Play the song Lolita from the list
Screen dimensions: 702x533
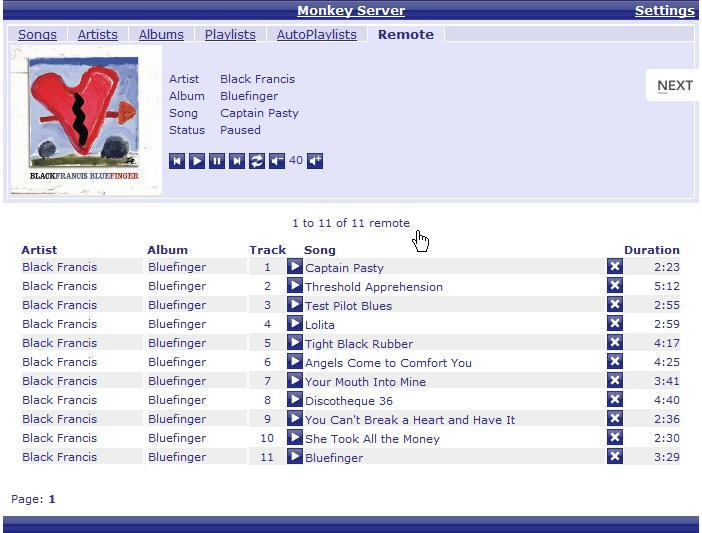295,324
